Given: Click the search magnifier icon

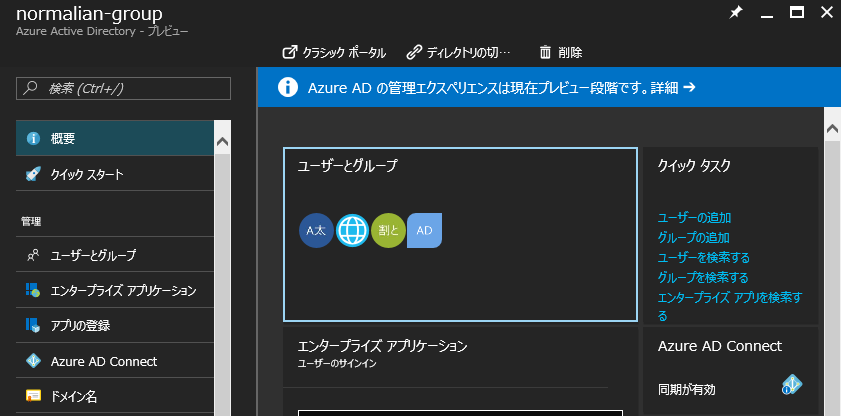Looking at the screenshot, I should click(x=32, y=88).
